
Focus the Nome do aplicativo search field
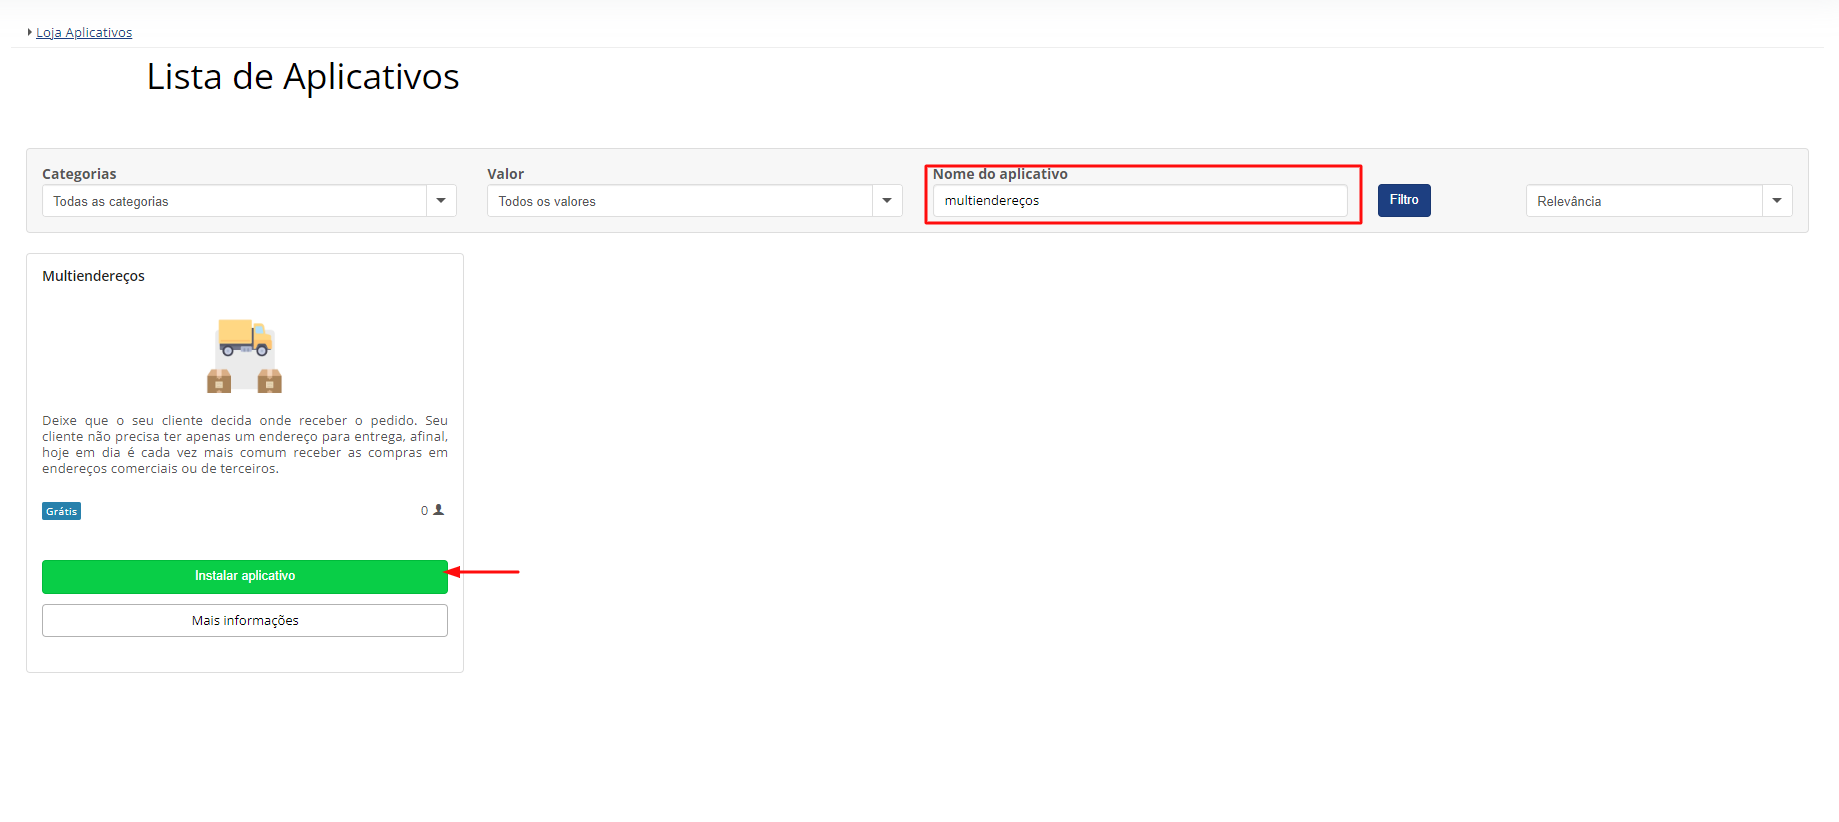[x=1140, y=200]
